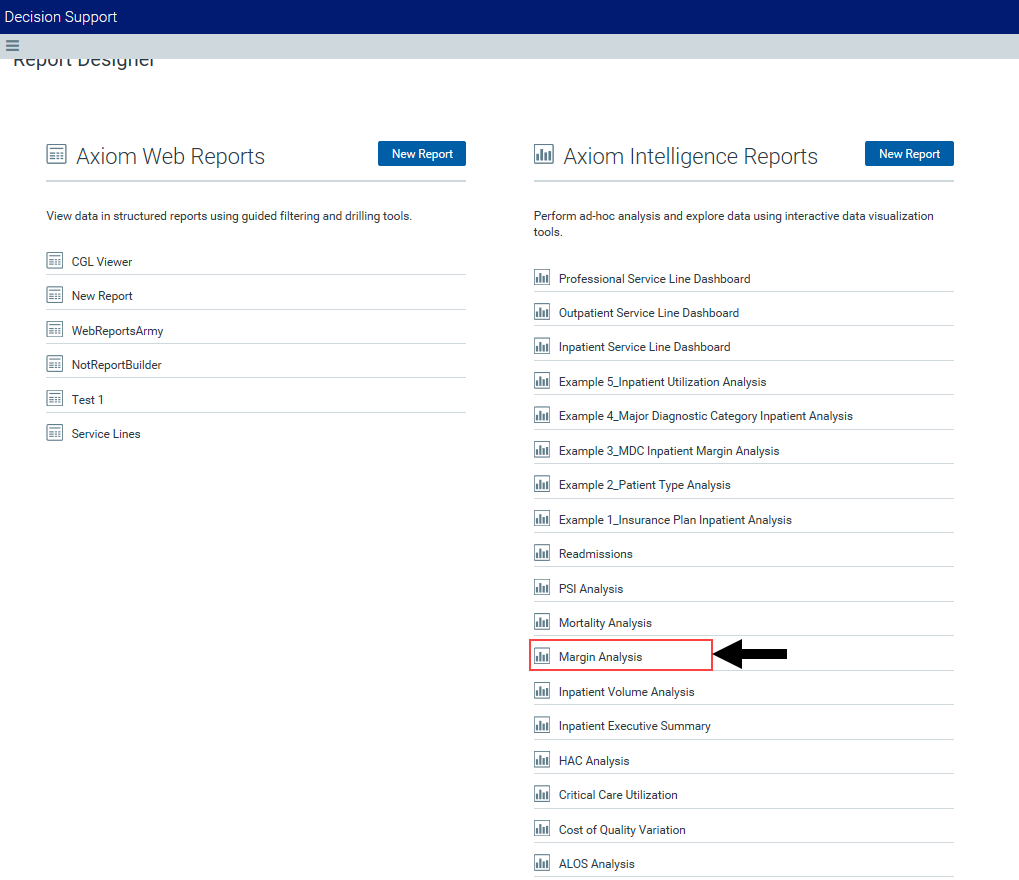
Task: Open the Critical Care Utilization report
Action: point(618,795)
